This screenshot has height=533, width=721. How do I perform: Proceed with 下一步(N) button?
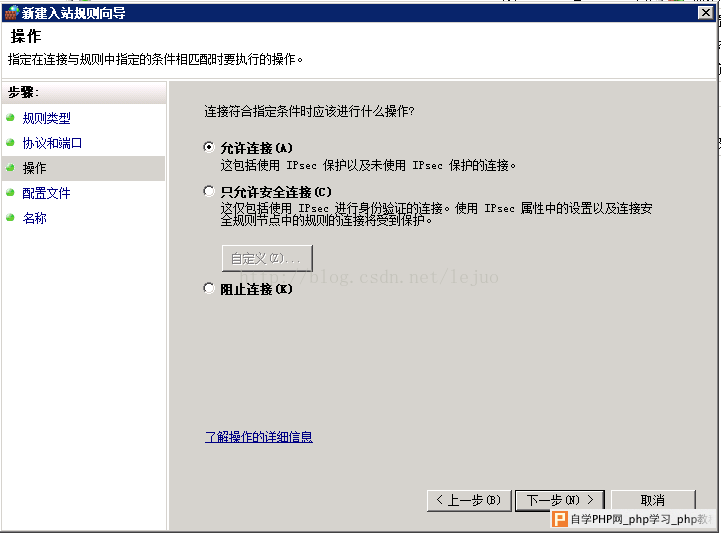[x=560, y=500]
